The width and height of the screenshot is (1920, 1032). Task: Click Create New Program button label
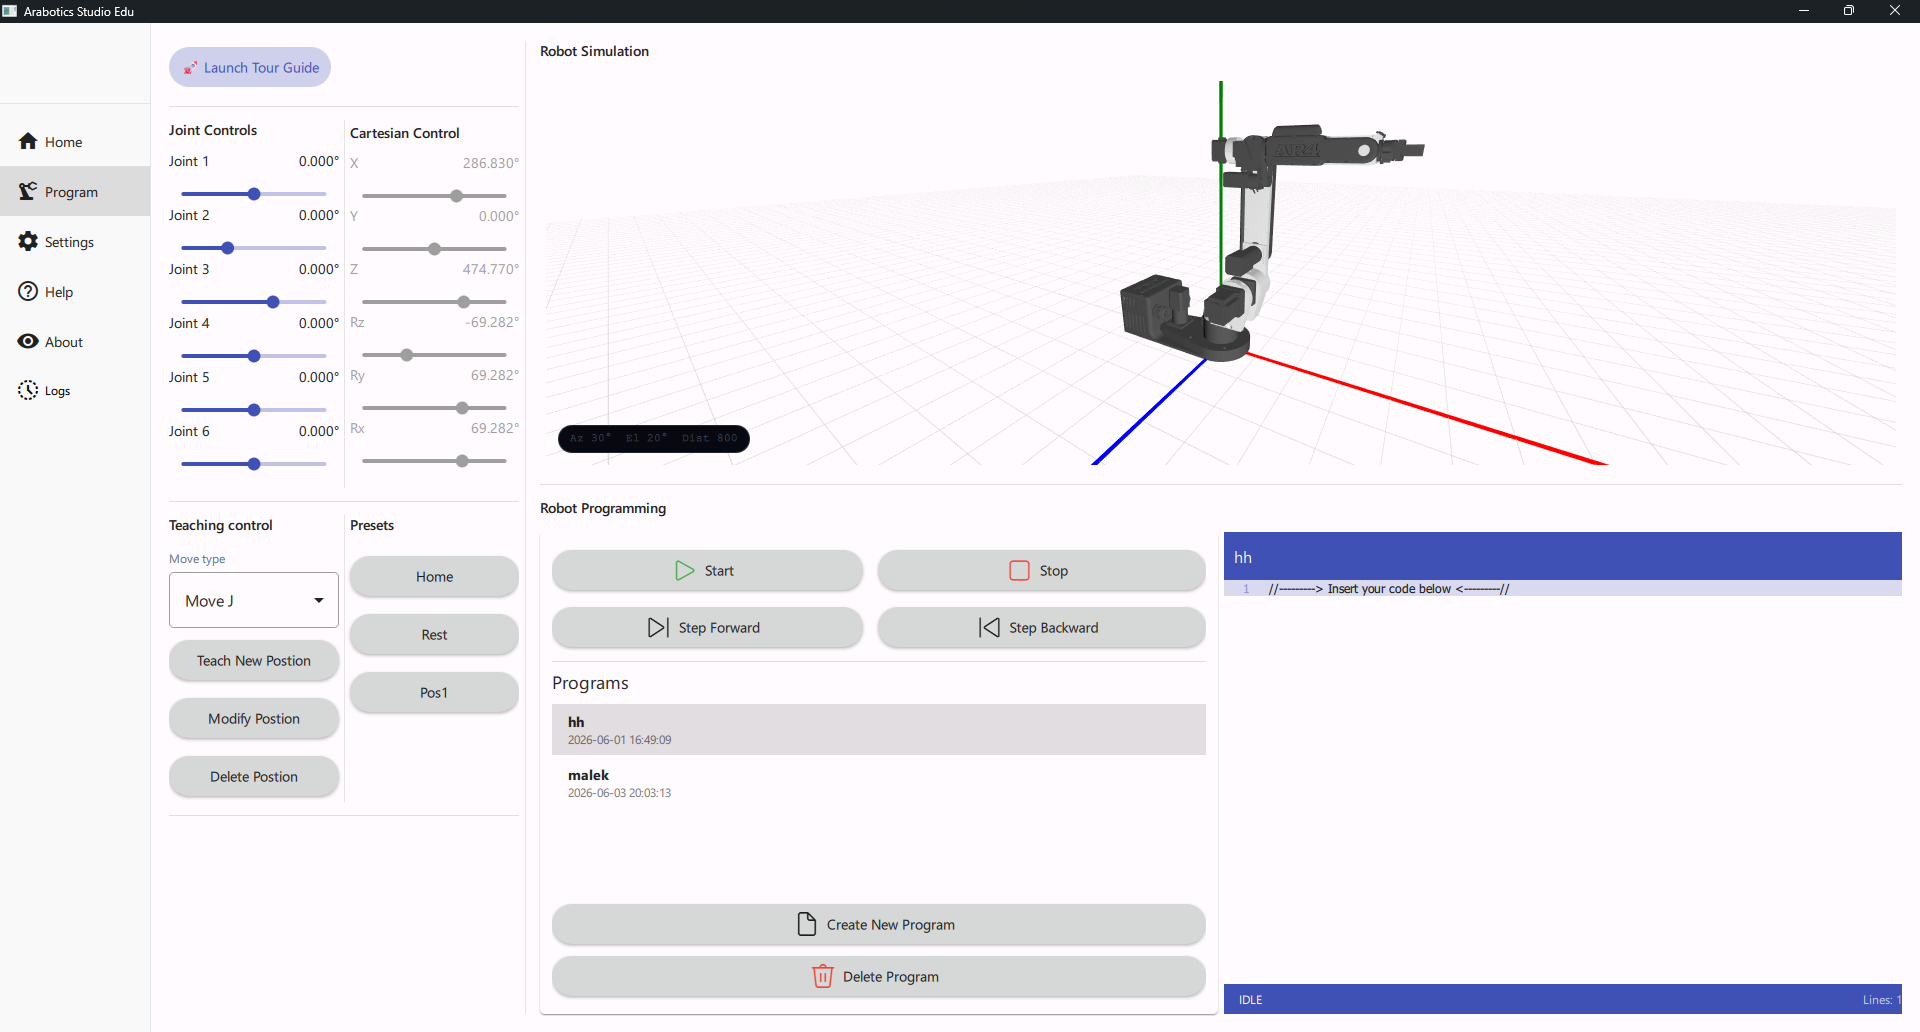890,925
